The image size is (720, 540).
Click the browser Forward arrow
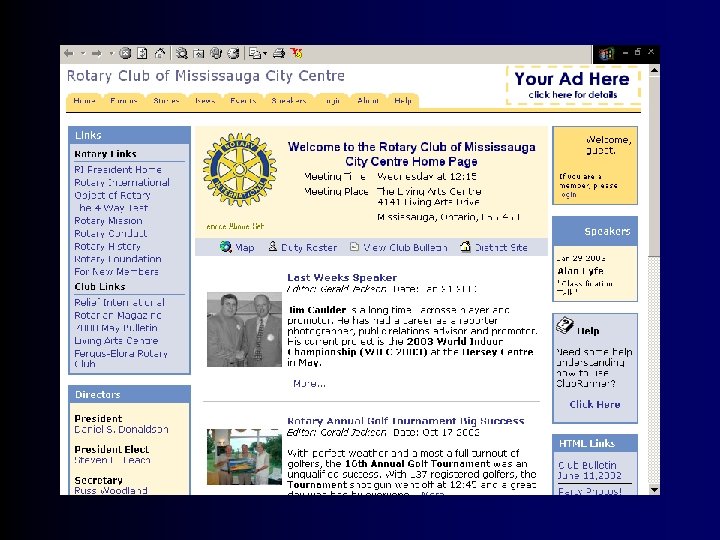coord(96,54)
